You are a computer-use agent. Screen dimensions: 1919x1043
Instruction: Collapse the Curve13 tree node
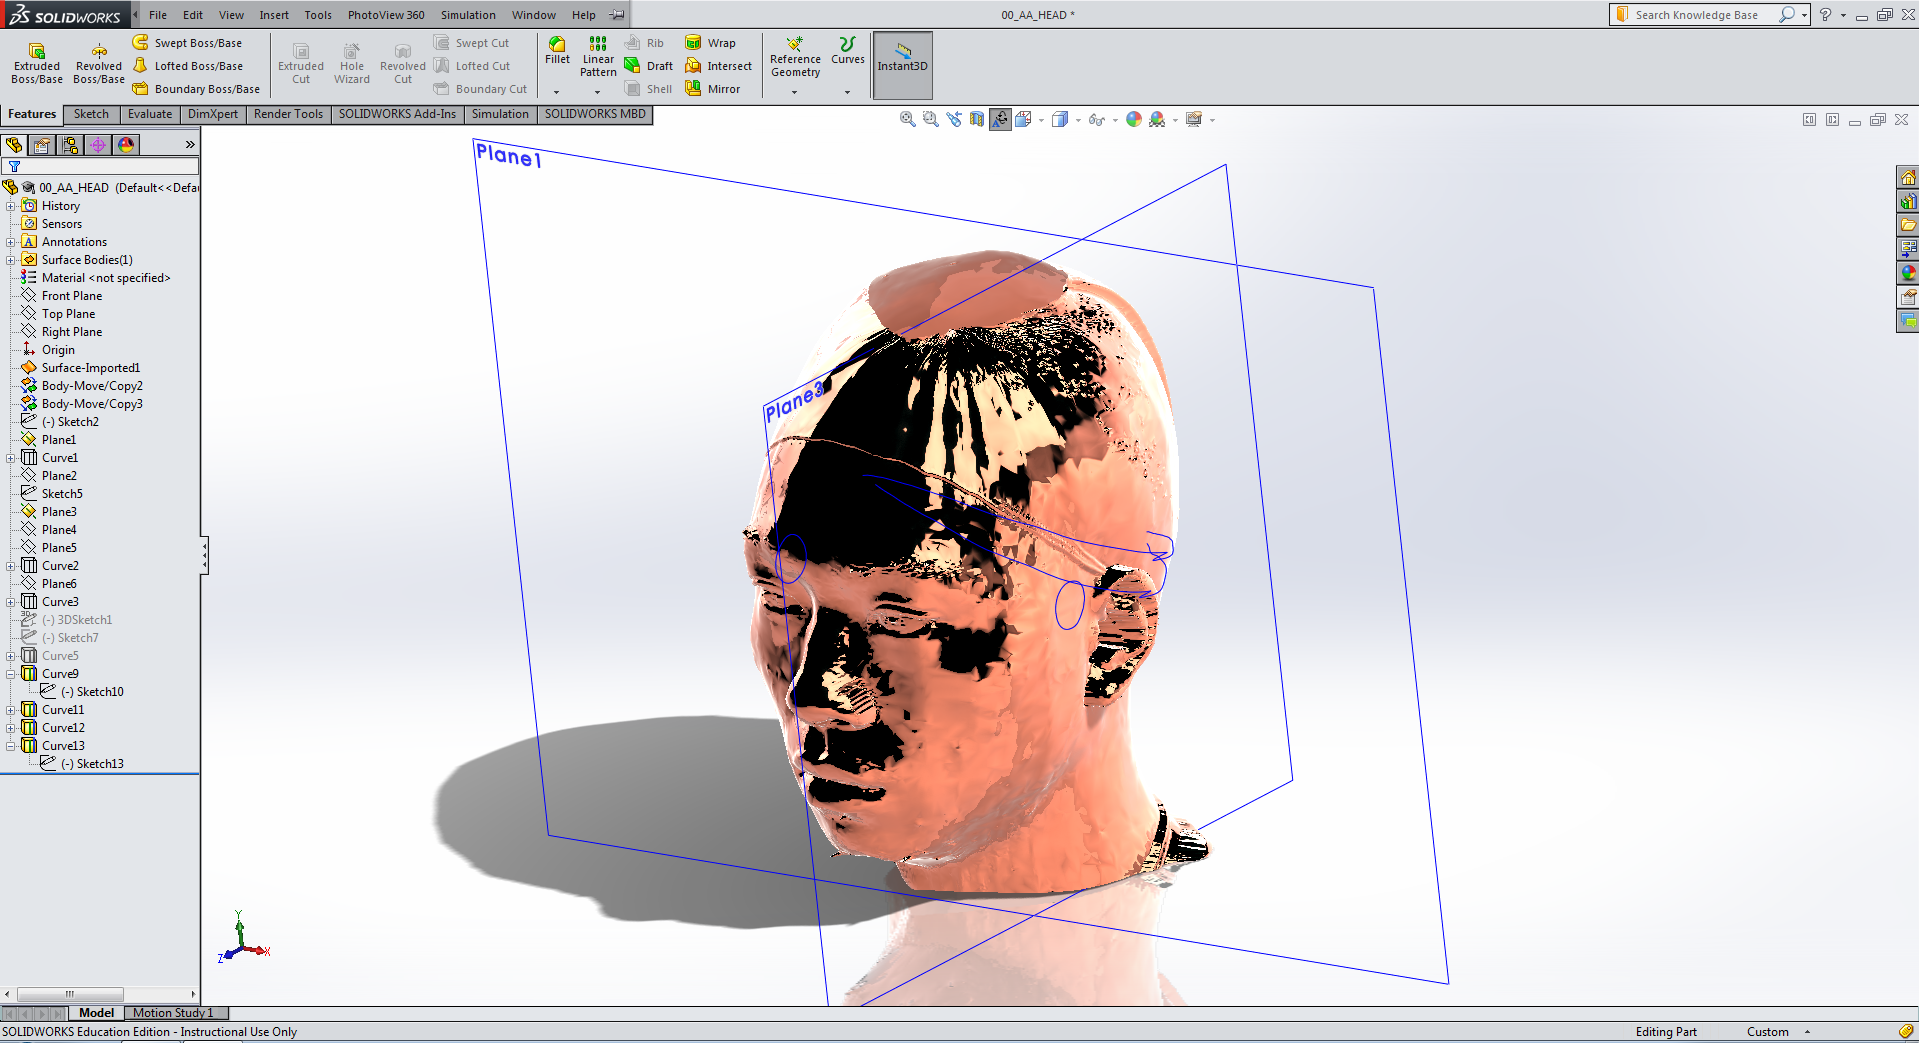(11, 746)
